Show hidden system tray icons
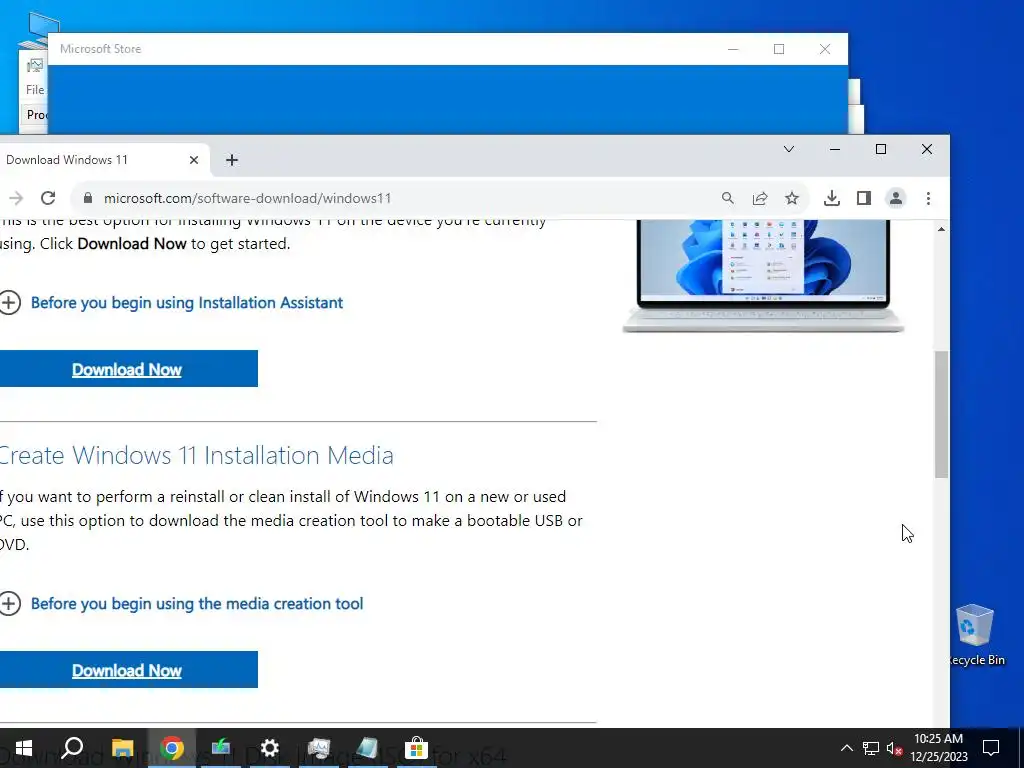 pyautogui.click(x=846, y=748)
